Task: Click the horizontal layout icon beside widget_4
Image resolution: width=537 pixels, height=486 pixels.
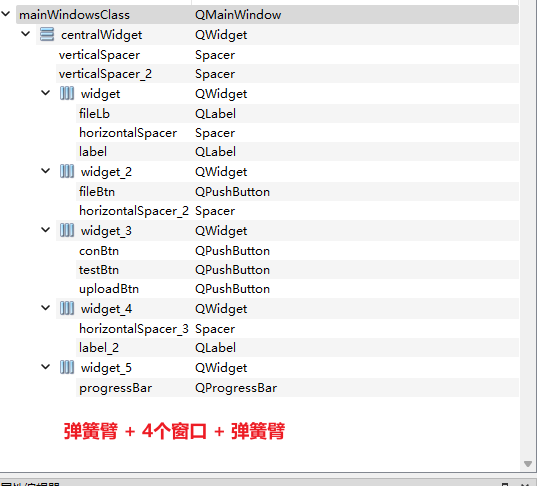Action: click(67, 308)
